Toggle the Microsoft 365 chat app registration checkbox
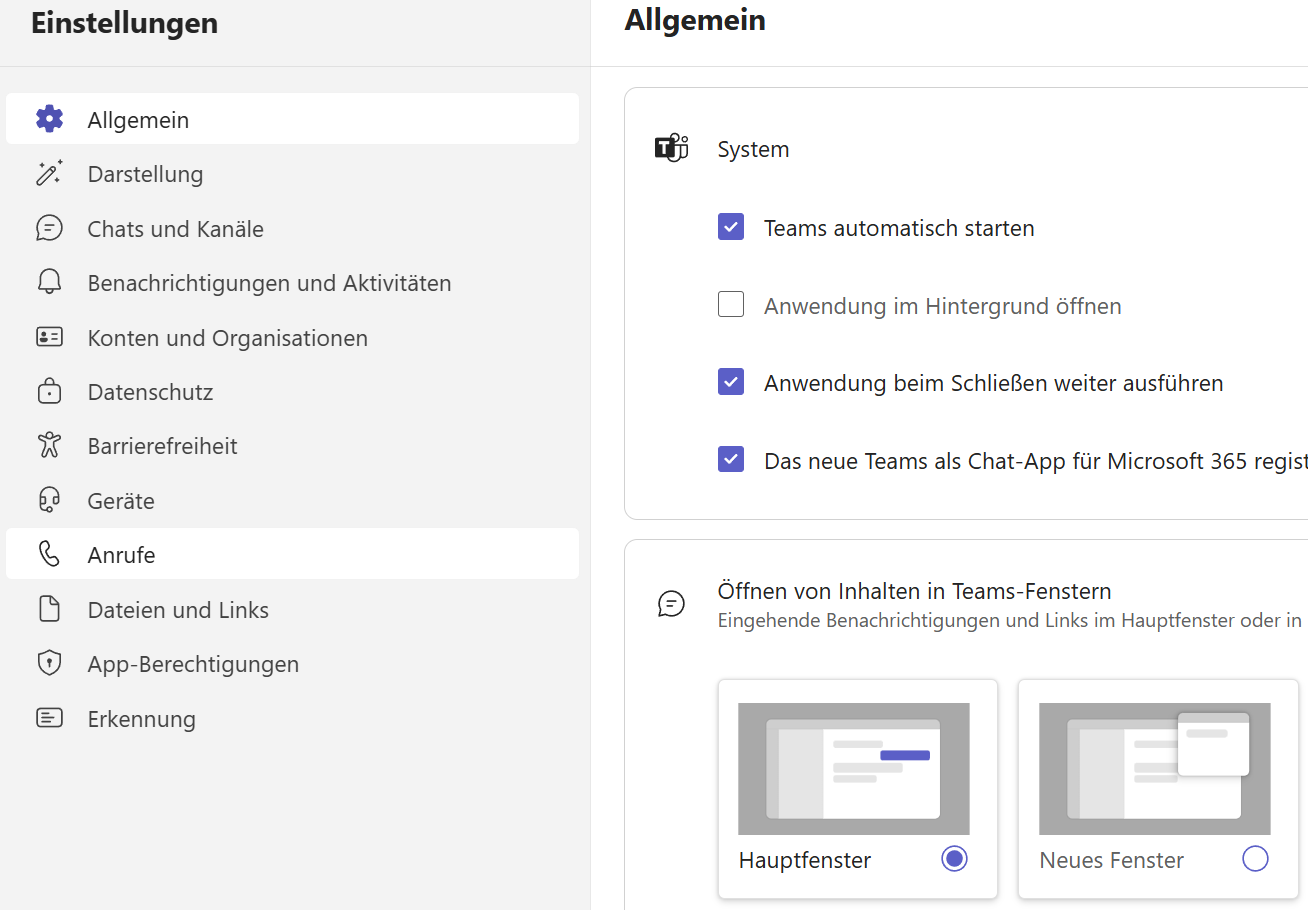1308x910 pixels. point(731,460)
